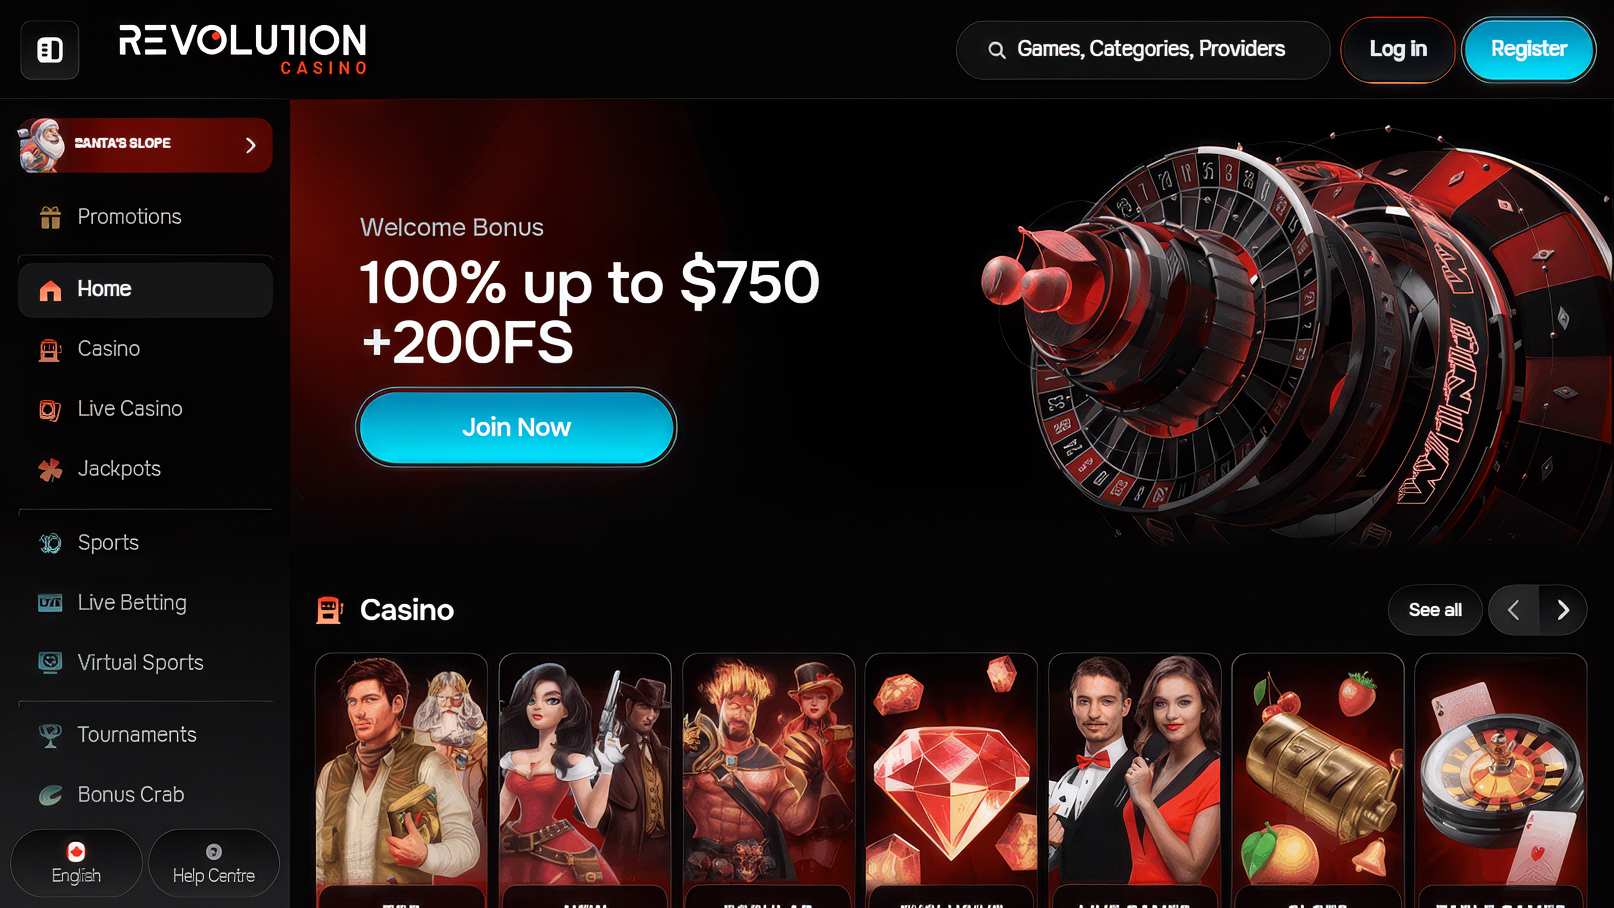This screenshot has width=1614, height=908.
Task: Toggle the sidebar collapse icon
Action: coord(50,50)
